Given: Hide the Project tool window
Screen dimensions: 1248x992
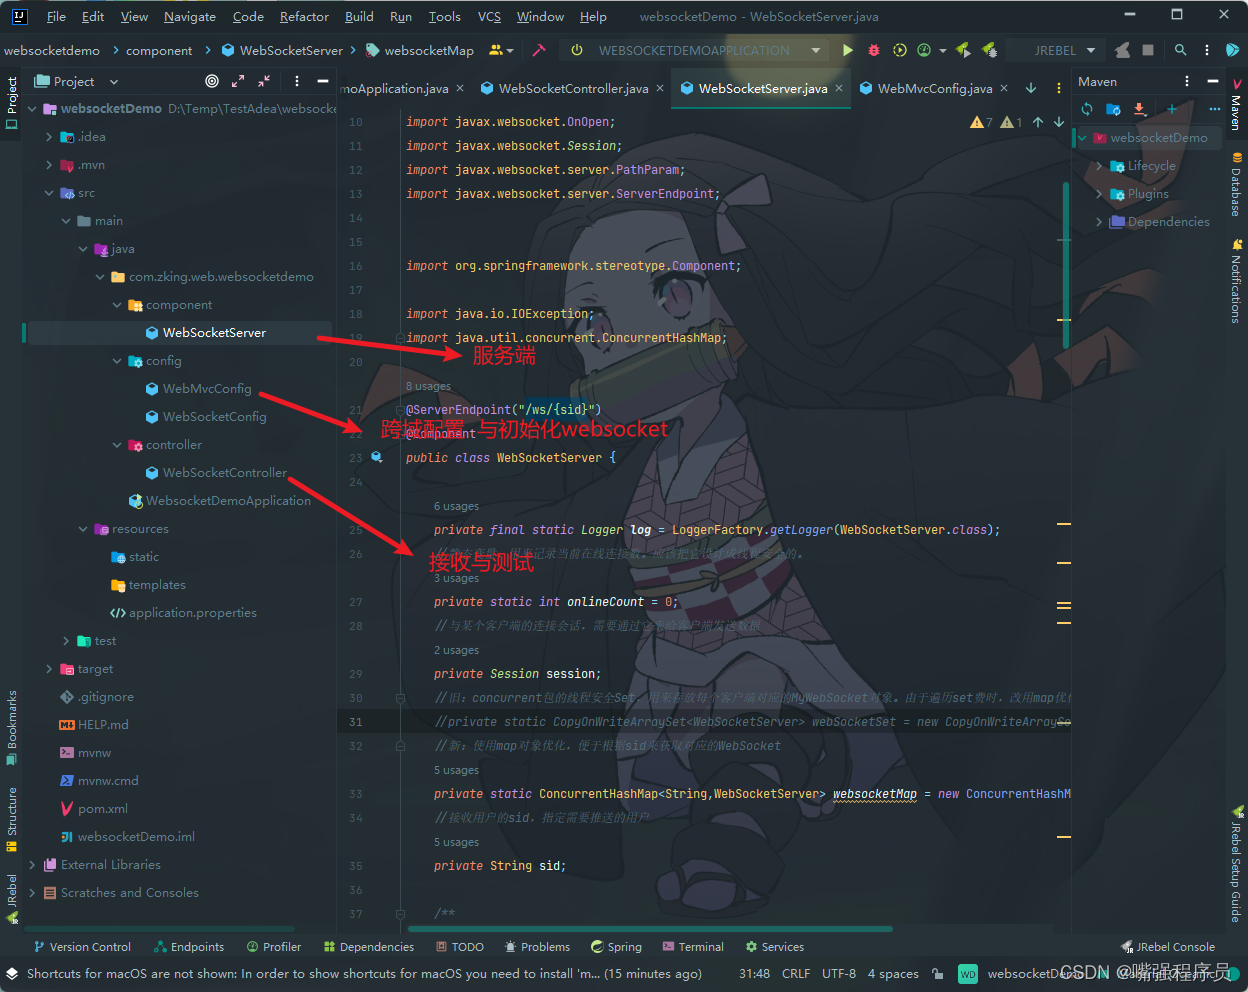Looking at the screenshot, I should 323,81.
